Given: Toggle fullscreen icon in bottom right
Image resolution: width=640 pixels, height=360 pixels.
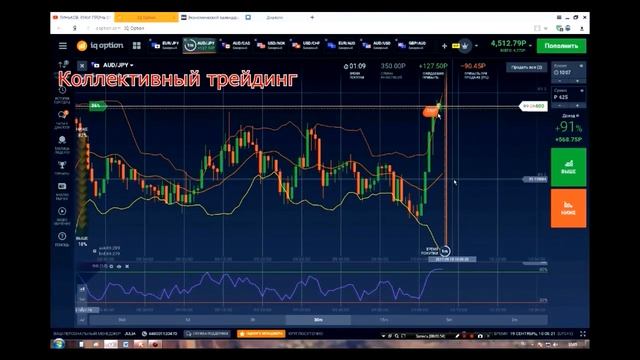Looking at the screenshot, I should tap(583, 333).
